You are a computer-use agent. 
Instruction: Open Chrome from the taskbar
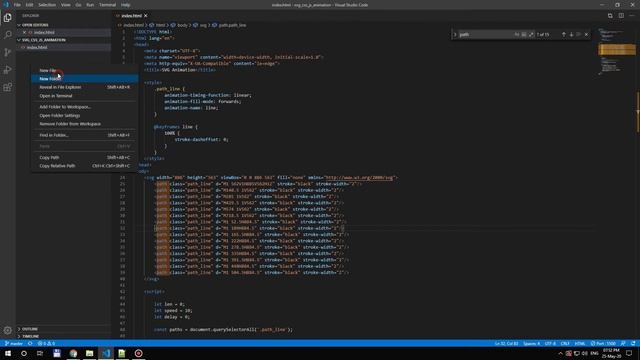(x=73, y=353)
